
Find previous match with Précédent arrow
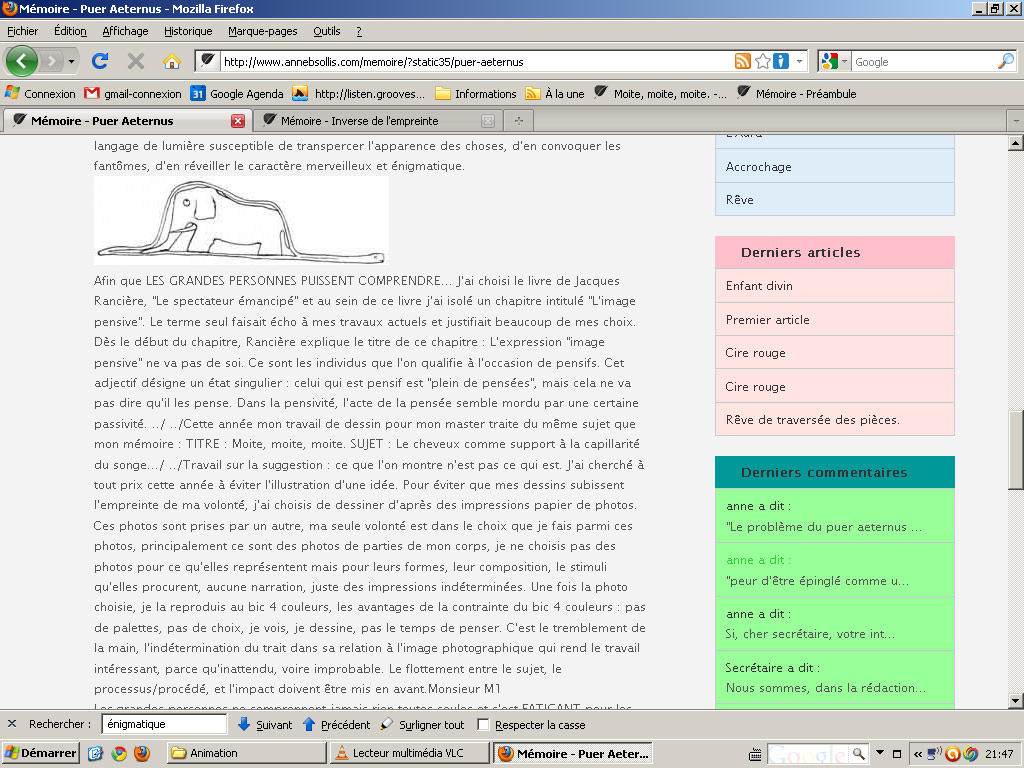coord(336,724)
